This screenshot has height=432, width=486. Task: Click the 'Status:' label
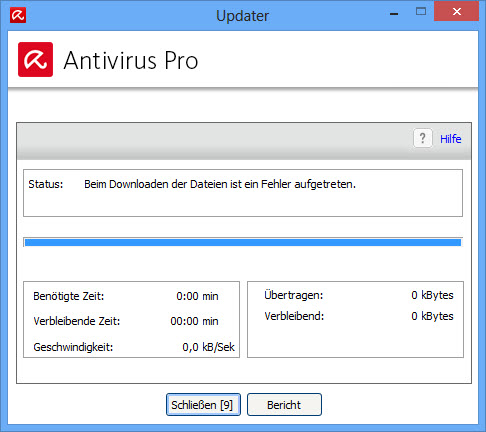tap(46, 184)
